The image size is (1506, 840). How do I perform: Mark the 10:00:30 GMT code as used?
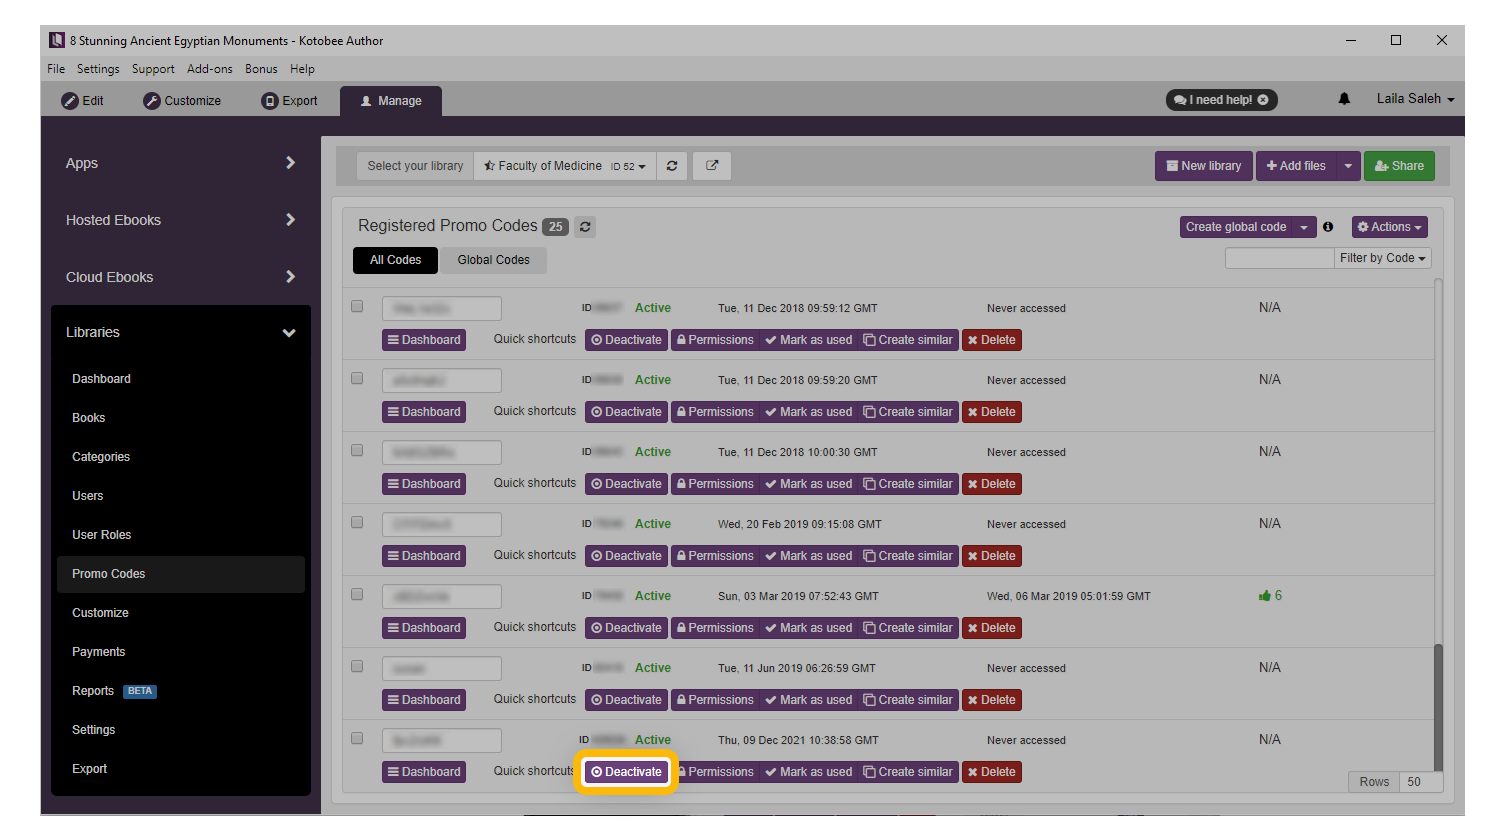(x=808, y=484)
